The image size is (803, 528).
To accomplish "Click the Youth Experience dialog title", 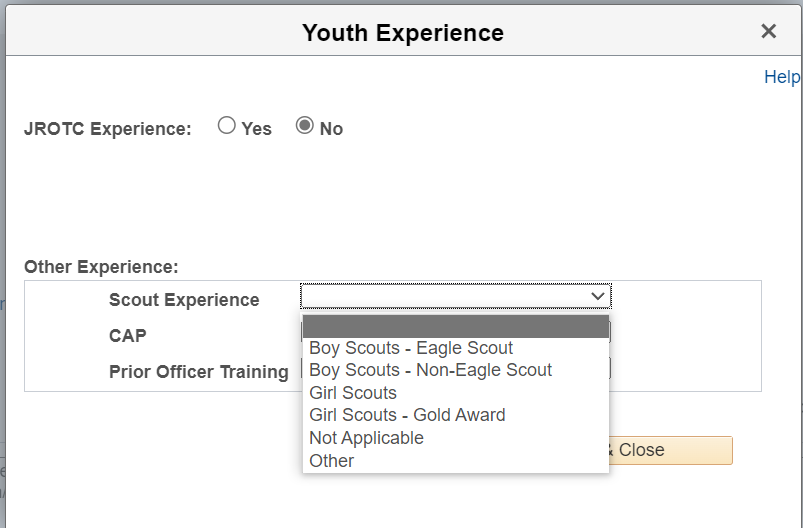I will 402,33.
